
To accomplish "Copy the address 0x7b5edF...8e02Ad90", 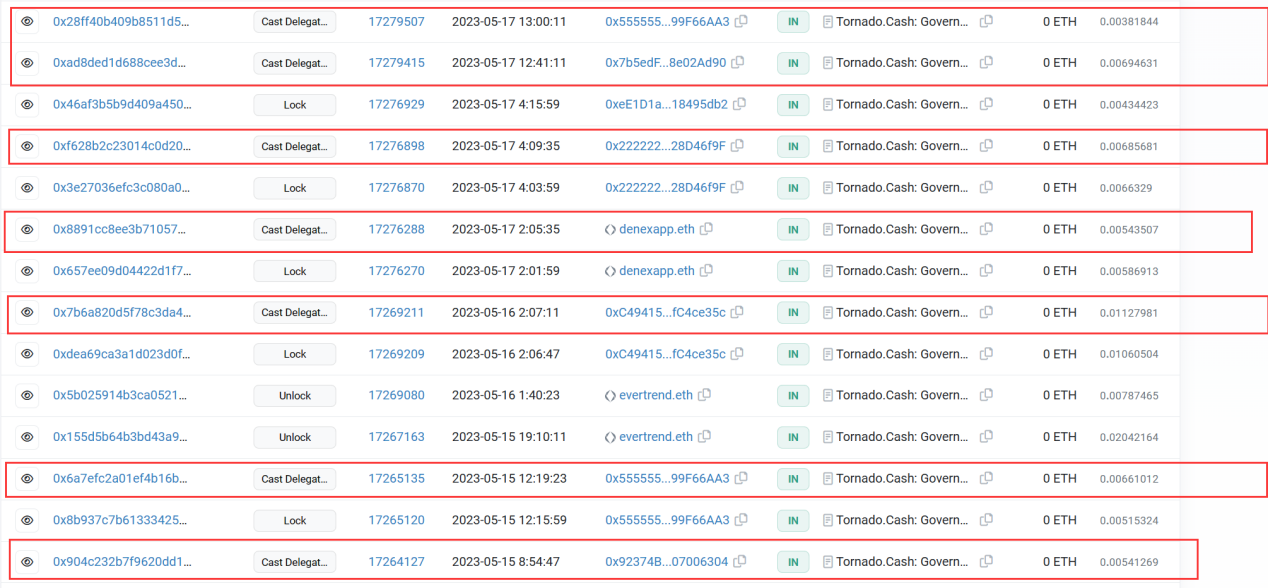I will (x=738, y=62).
